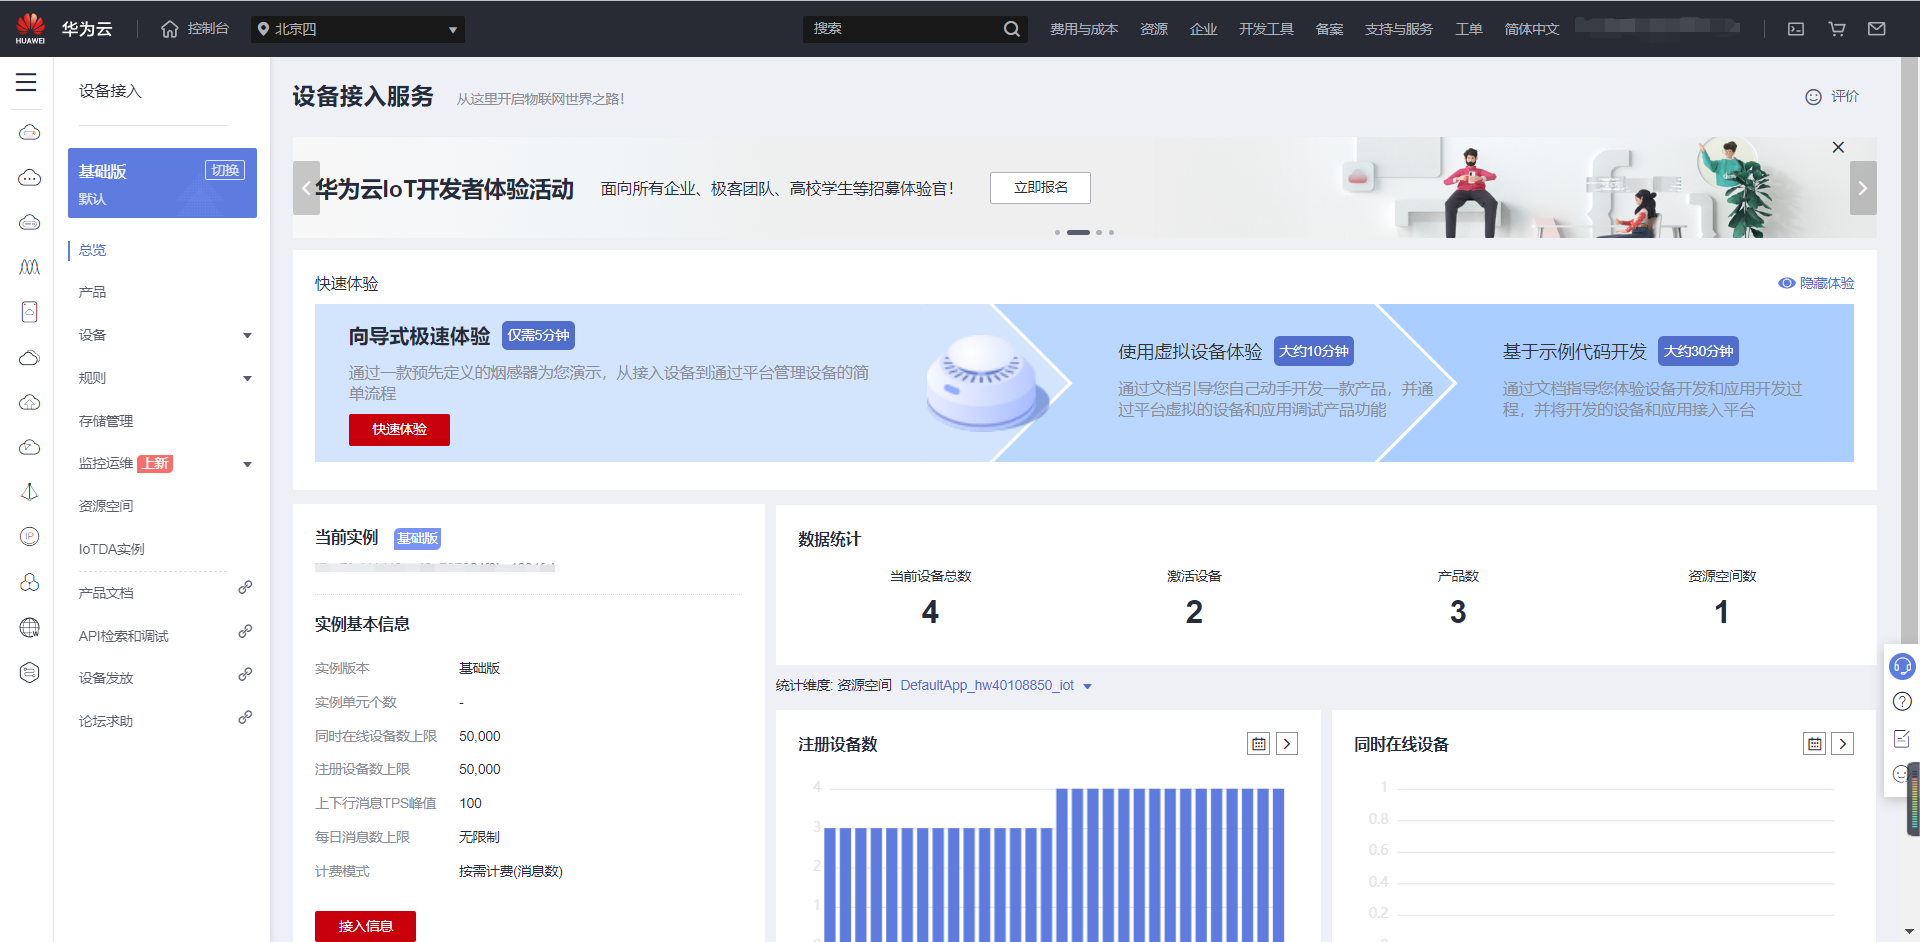Open 基于示例代码开发 step
1920x942 pixels.
[1574, 352]
